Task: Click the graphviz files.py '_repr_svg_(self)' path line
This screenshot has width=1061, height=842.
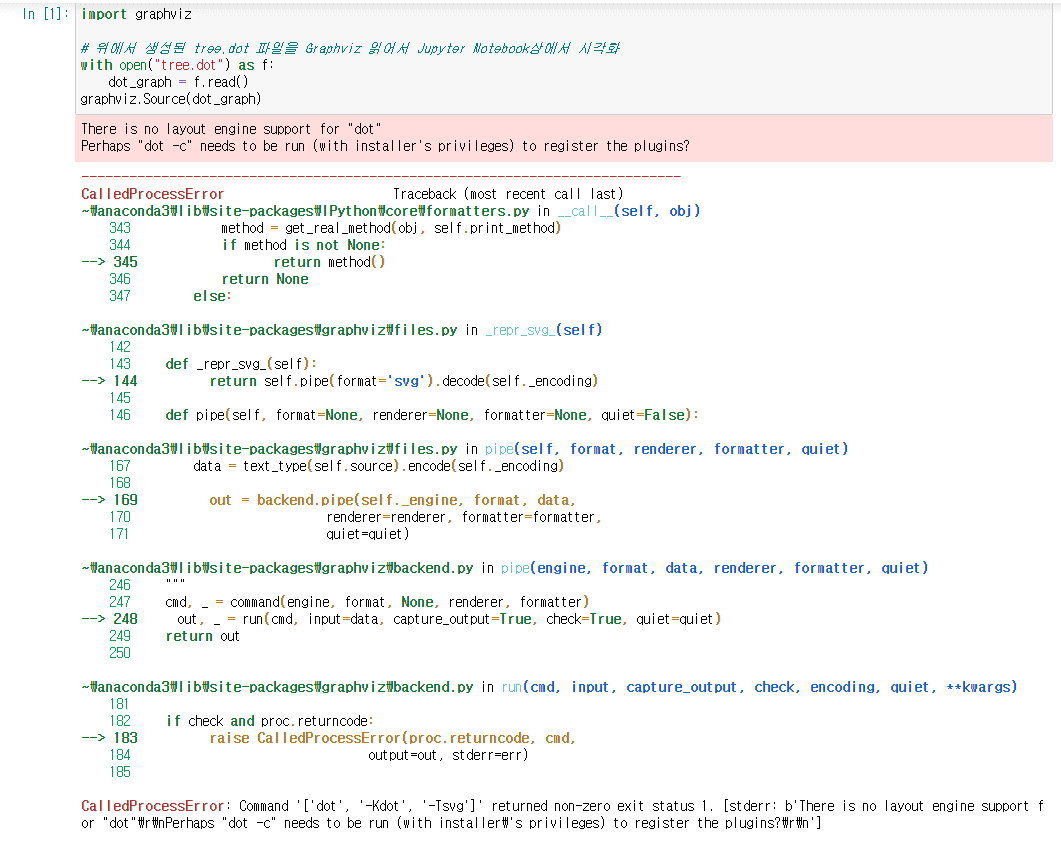Action: pyautogui.click(x=342, y=330)
